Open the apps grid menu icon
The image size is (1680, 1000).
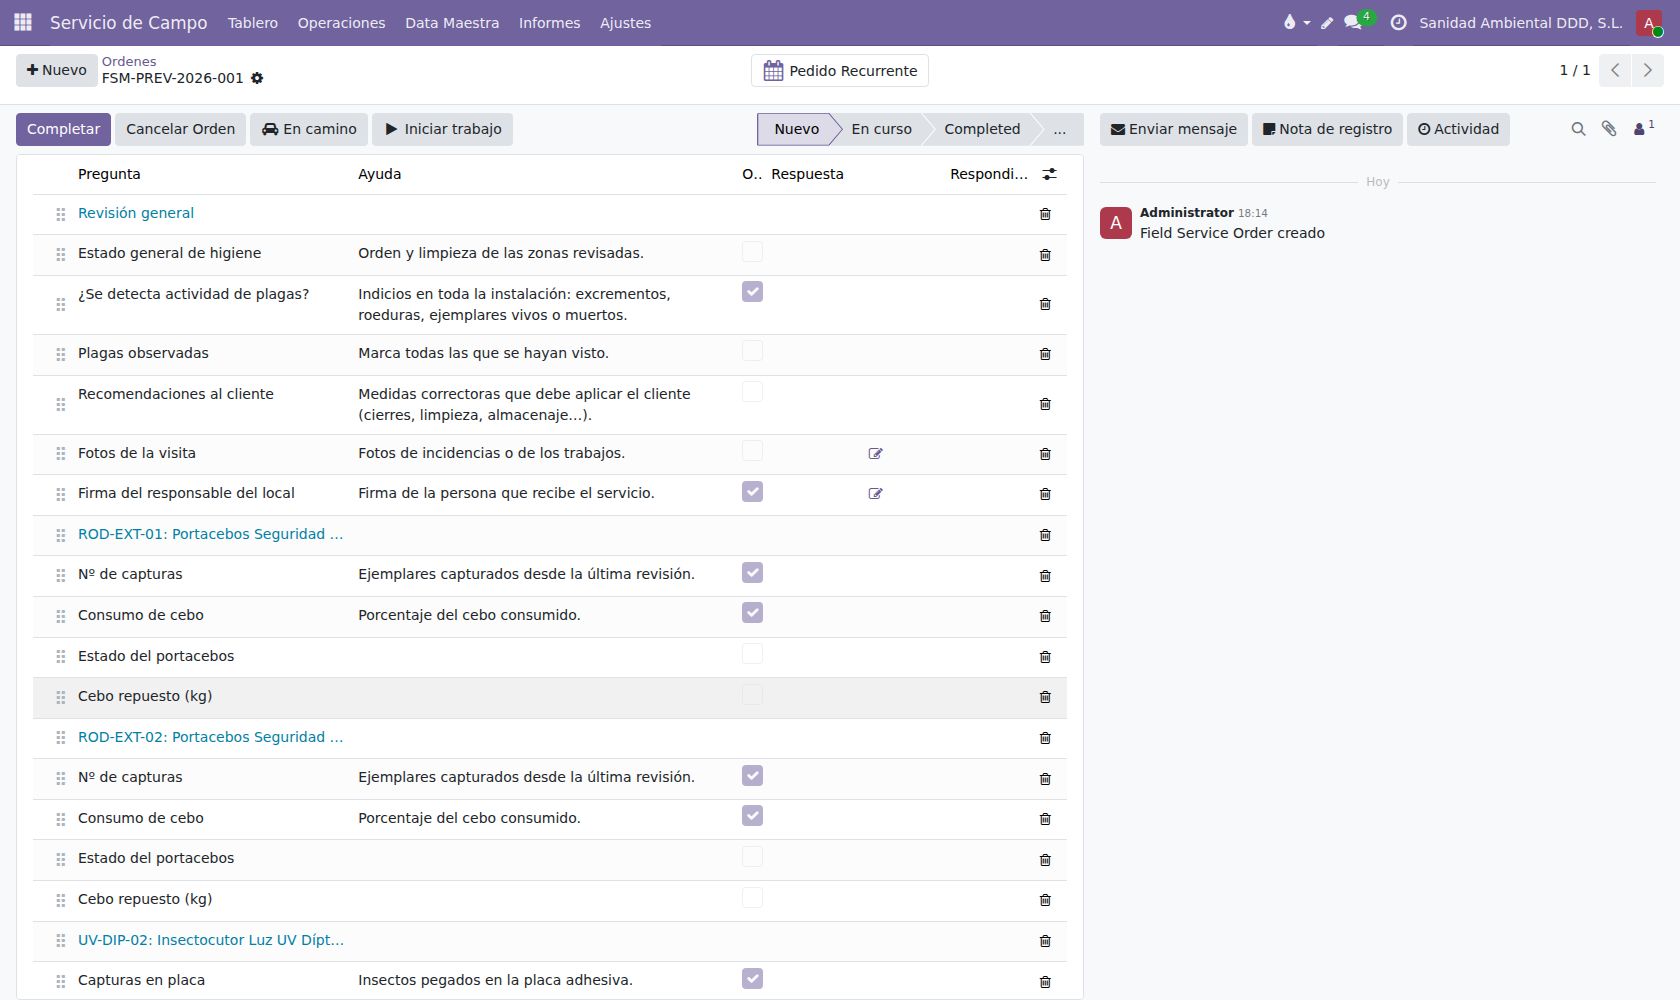coord(23,22)
